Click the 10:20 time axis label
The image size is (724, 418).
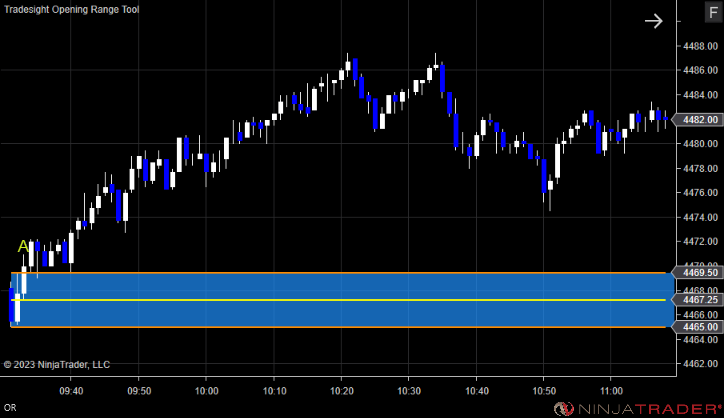[x=342, y=391]
